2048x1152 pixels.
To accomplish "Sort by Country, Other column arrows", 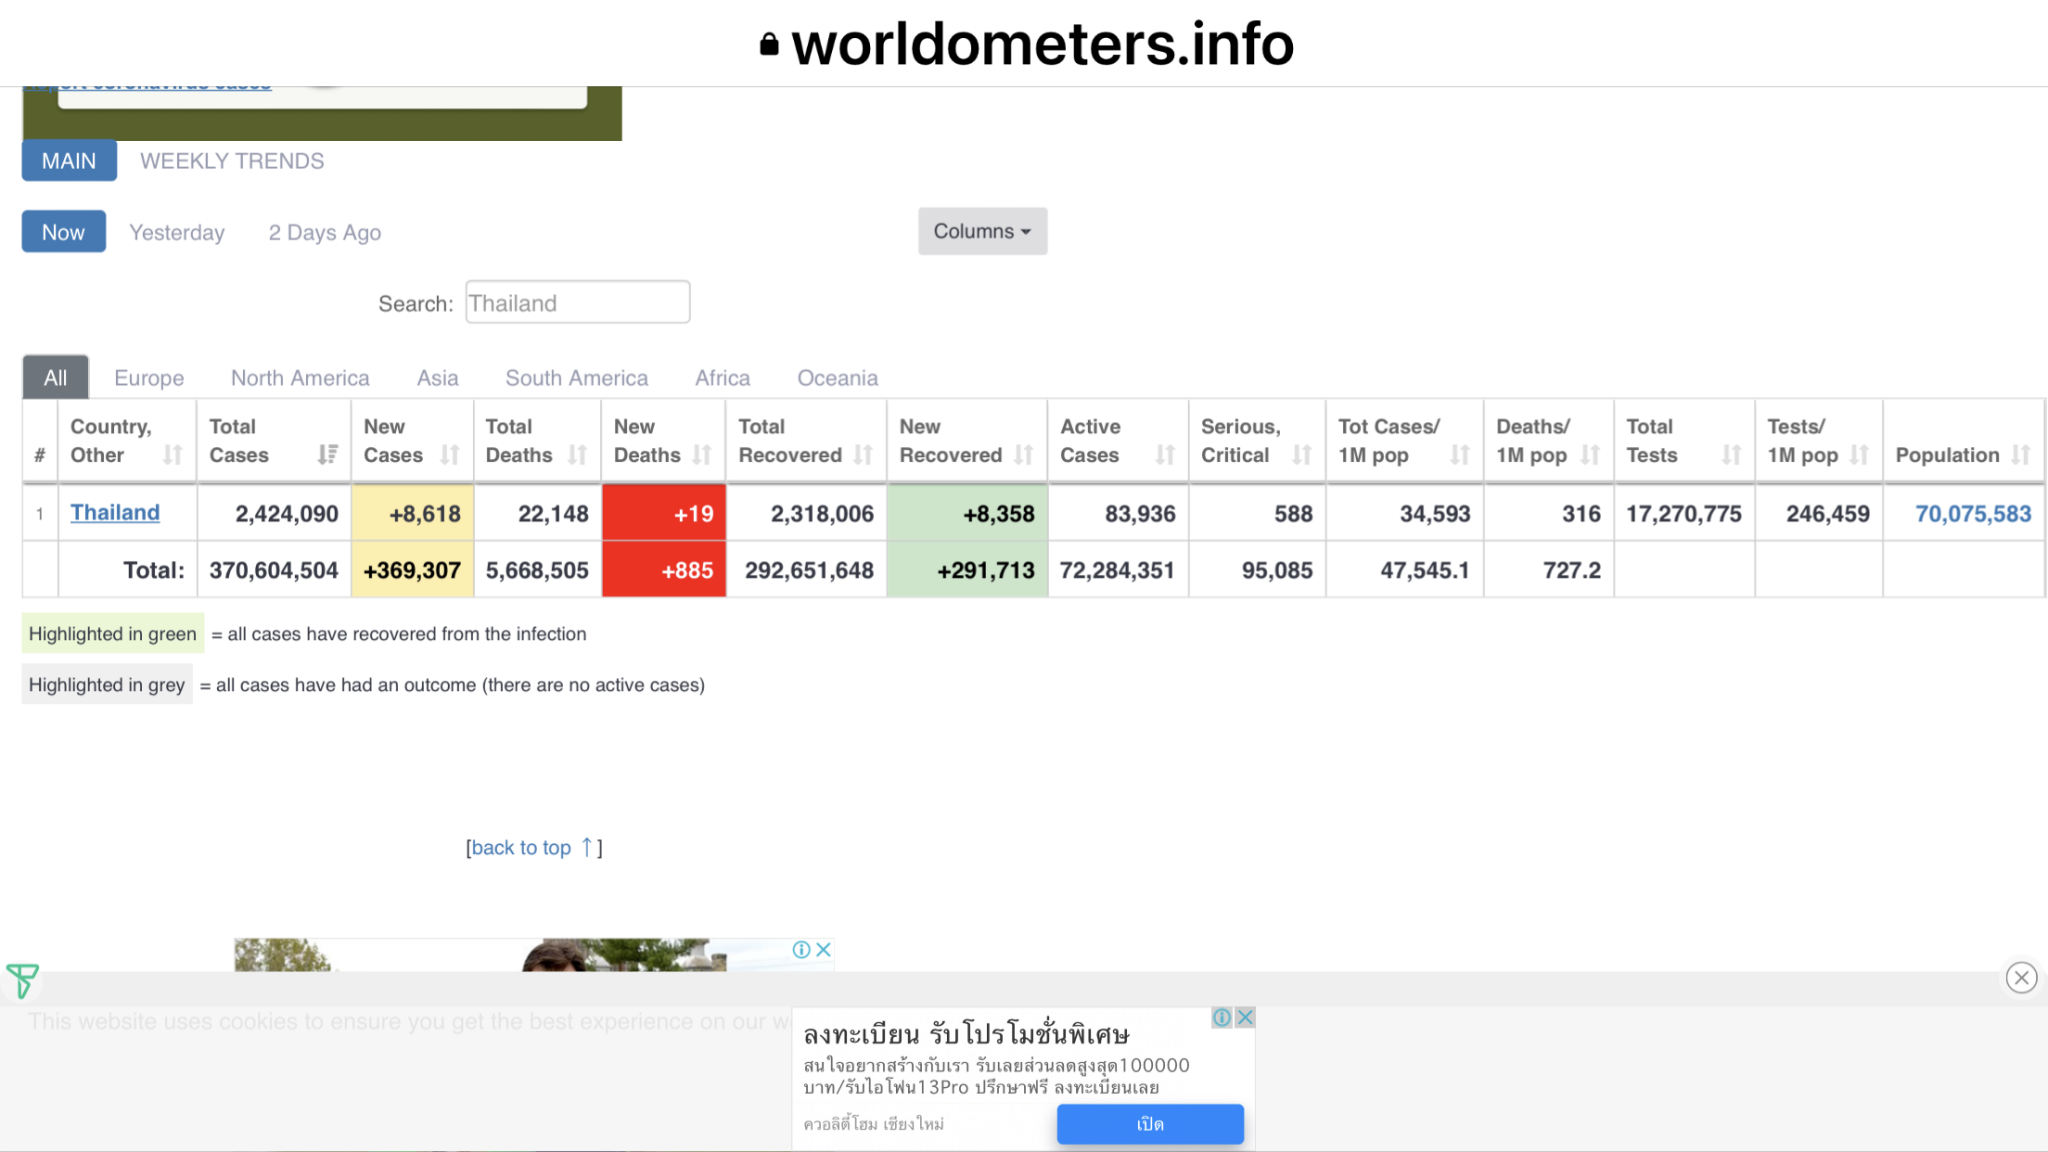I will (173, 455).
